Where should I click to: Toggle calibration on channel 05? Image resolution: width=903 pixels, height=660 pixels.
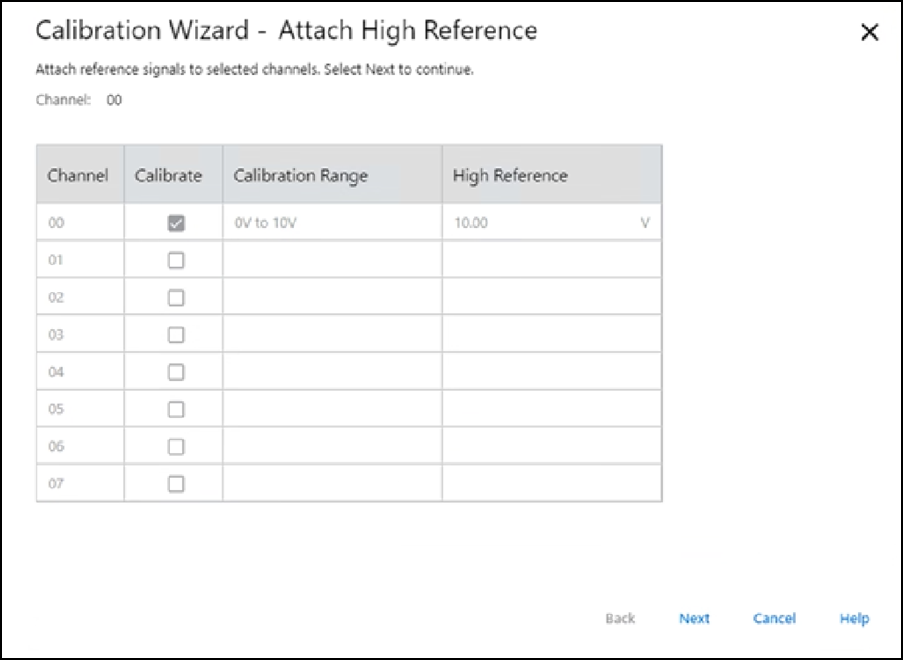[176, 409]
